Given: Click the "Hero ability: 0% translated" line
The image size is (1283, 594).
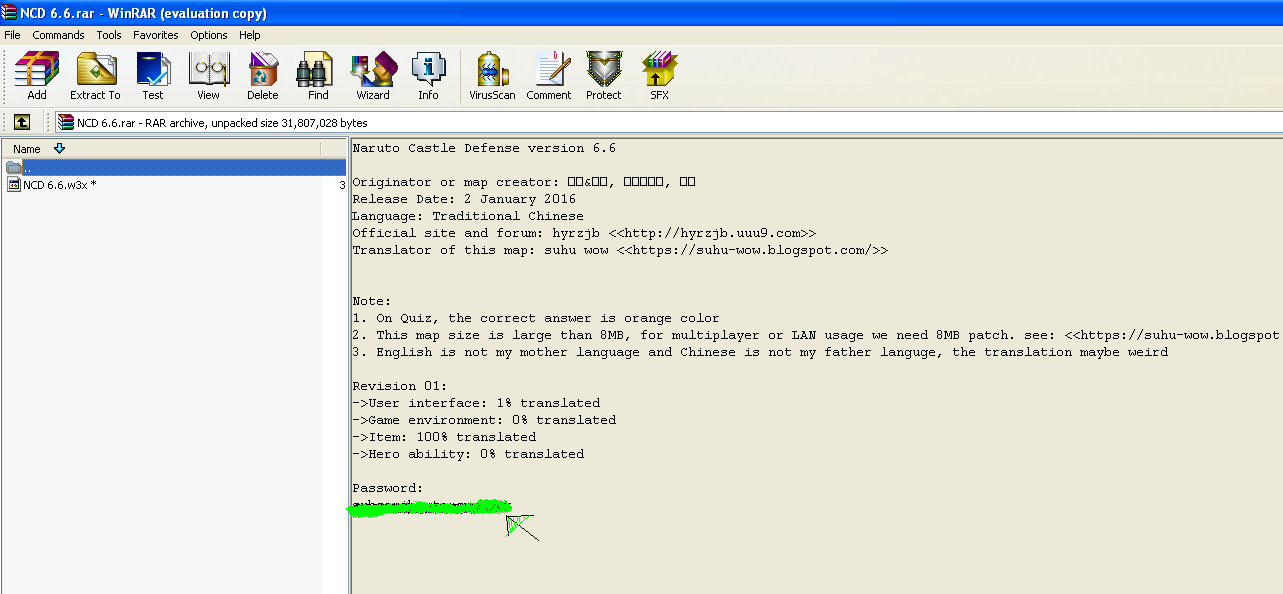Looking at the screenshot, I should pyautogui.click(x=468, y=454).
